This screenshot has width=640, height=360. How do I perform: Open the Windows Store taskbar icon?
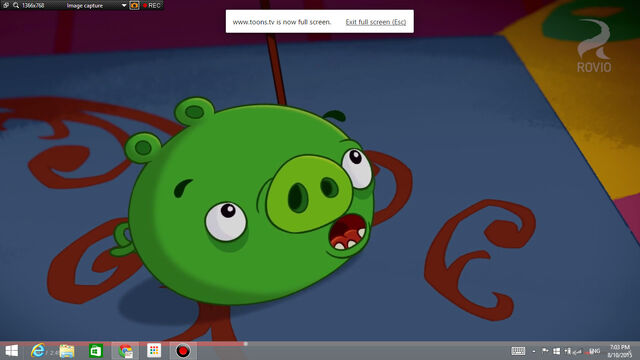(x=96, y=351)
